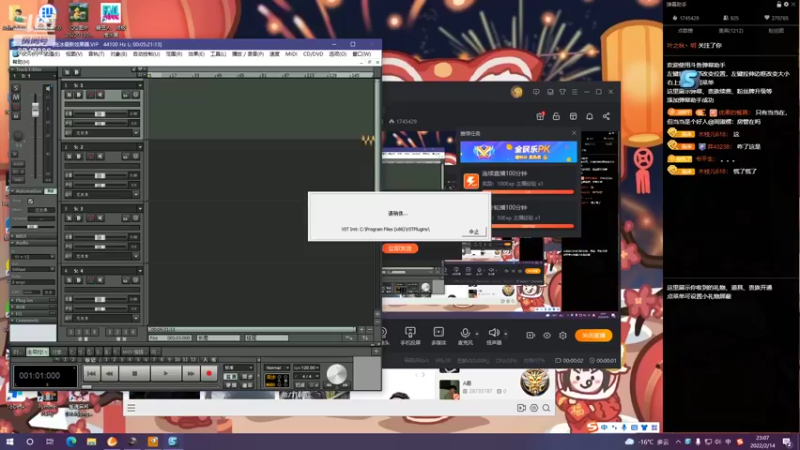Viewport: 800px width, 450px height.
Task: Click the gold avatar icon in the streaming app title bar
Action: [517, 92]
